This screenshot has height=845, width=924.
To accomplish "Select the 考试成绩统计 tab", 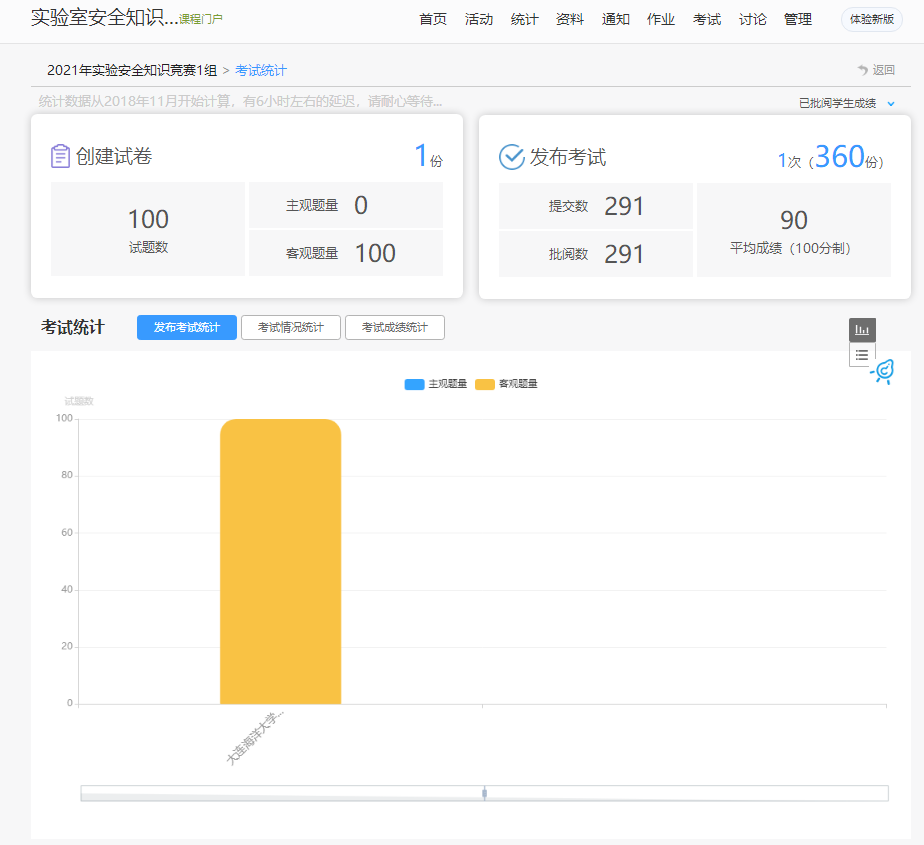I will [395, 328].
